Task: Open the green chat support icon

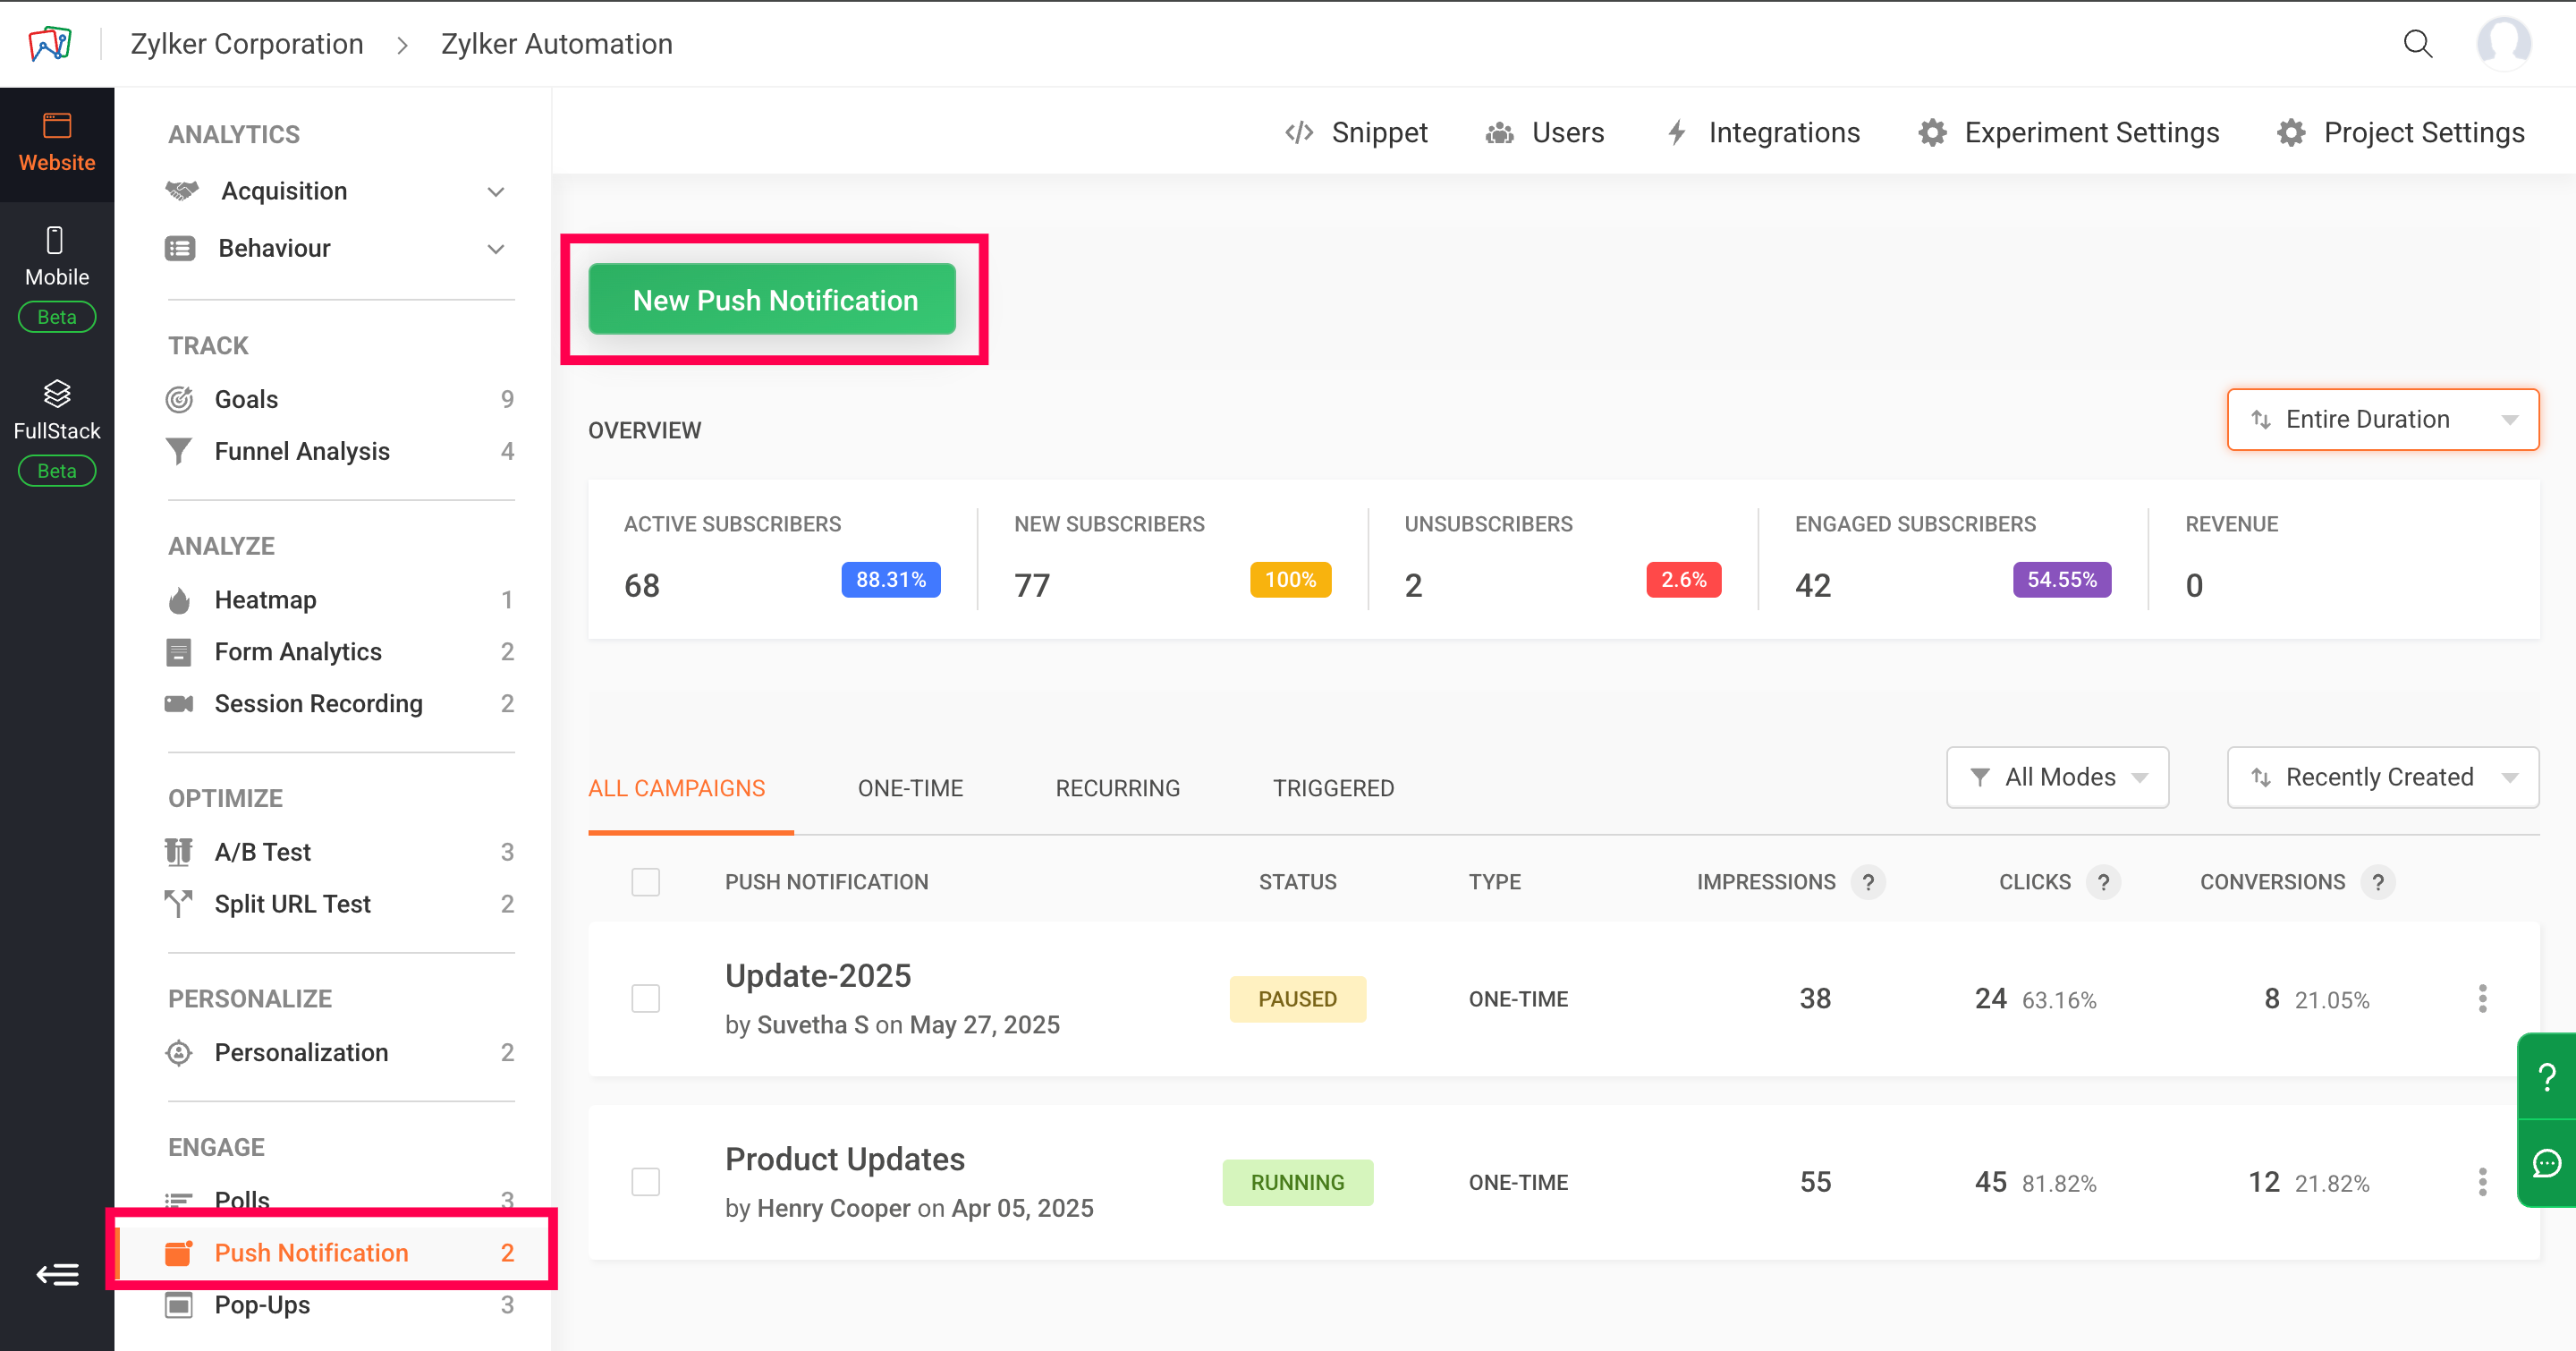Action: point(2546,1164)
